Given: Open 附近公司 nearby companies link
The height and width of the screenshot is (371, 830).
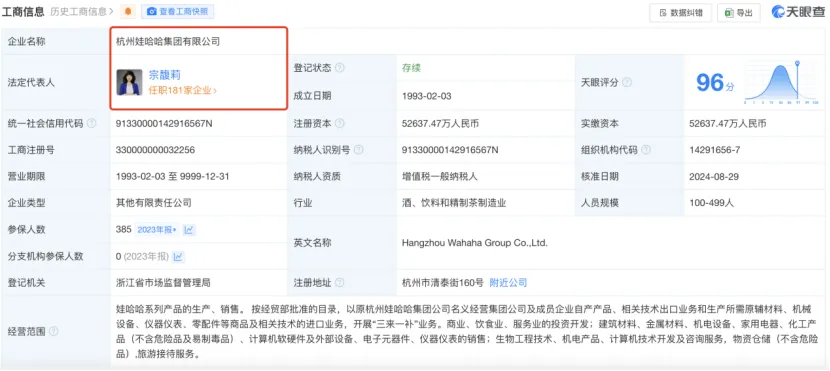Looking at the screenshot, I should pos(508,283).
